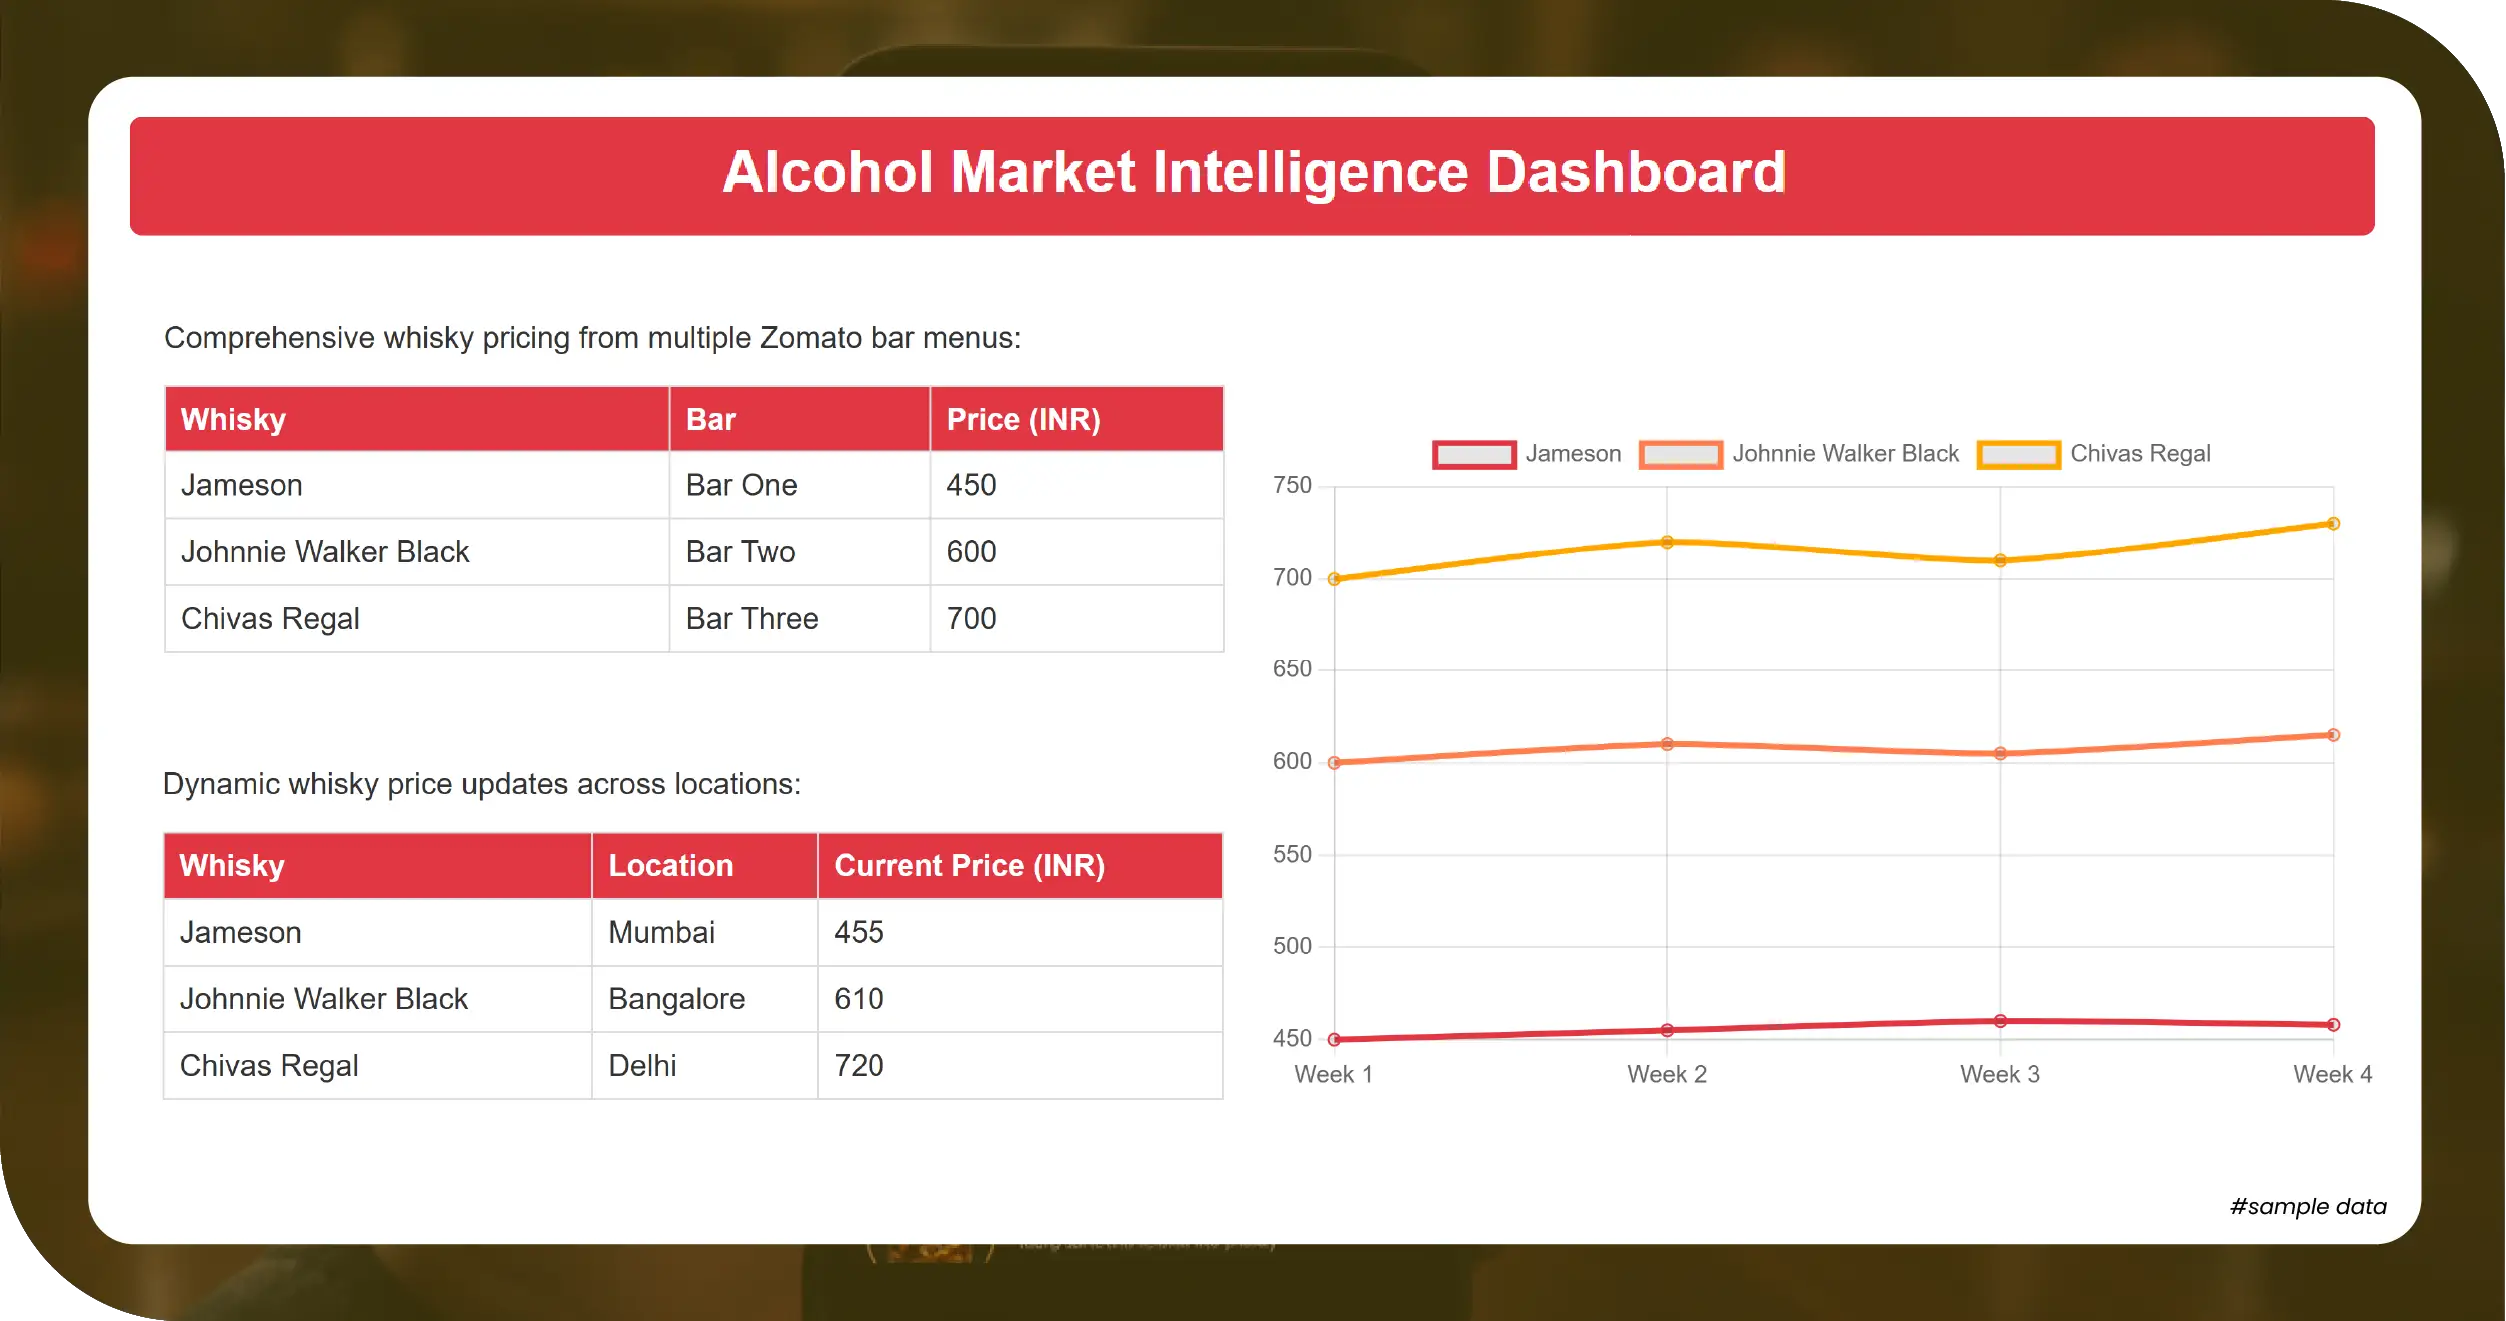Click Jameson Week 1 data point
The image size is (2506, 1321).
[x=1334, y=1039]
